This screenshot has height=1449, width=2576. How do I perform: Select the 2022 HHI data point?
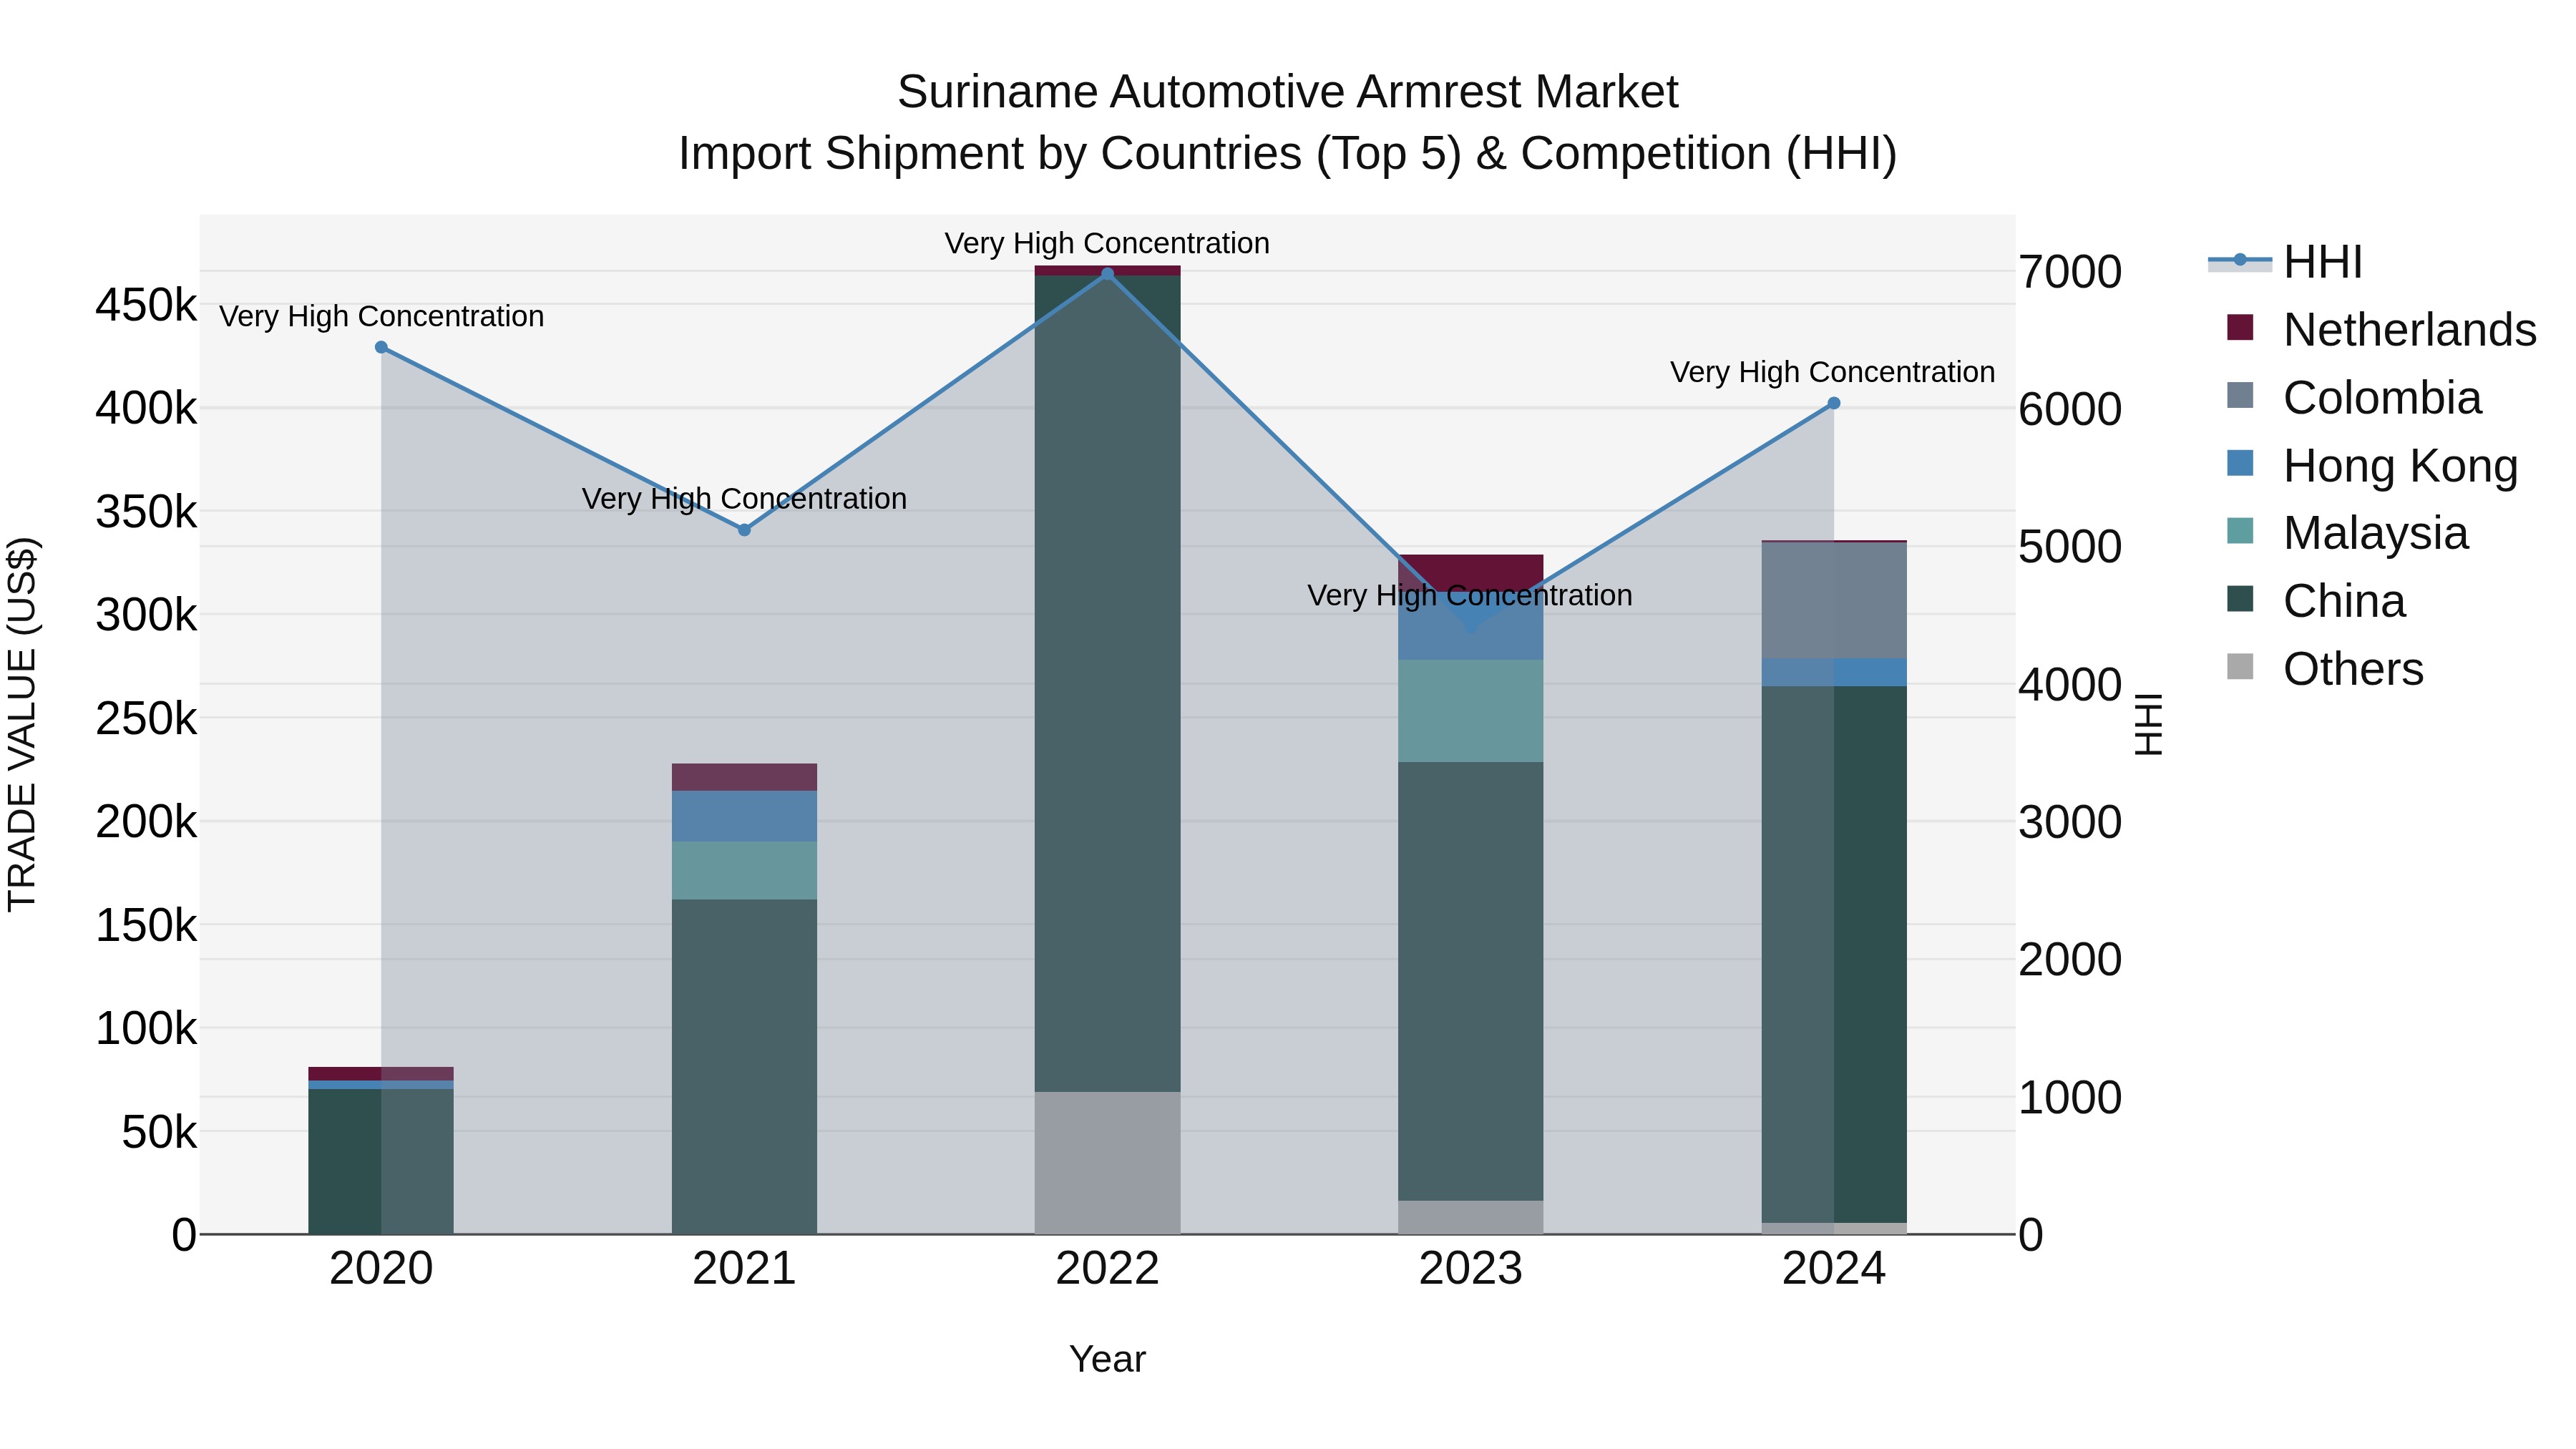pos(1107,273)
